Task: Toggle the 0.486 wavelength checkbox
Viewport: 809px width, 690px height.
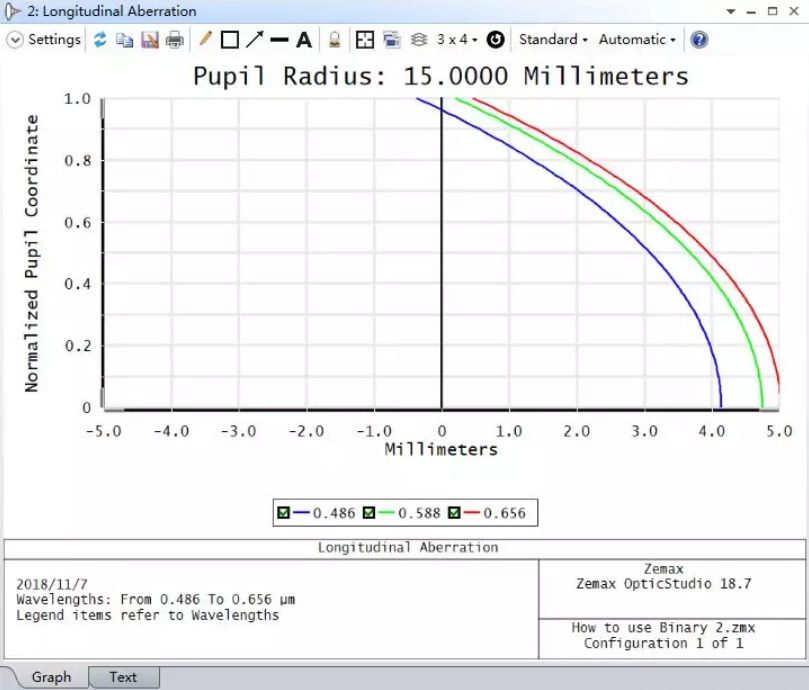Action: pos(284,513)
